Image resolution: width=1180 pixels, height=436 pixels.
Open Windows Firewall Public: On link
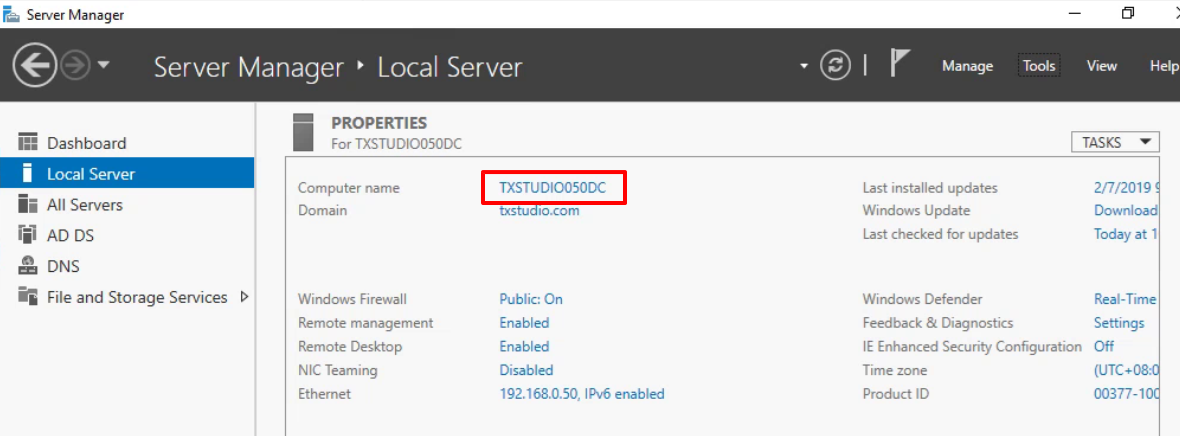(531, 299)
